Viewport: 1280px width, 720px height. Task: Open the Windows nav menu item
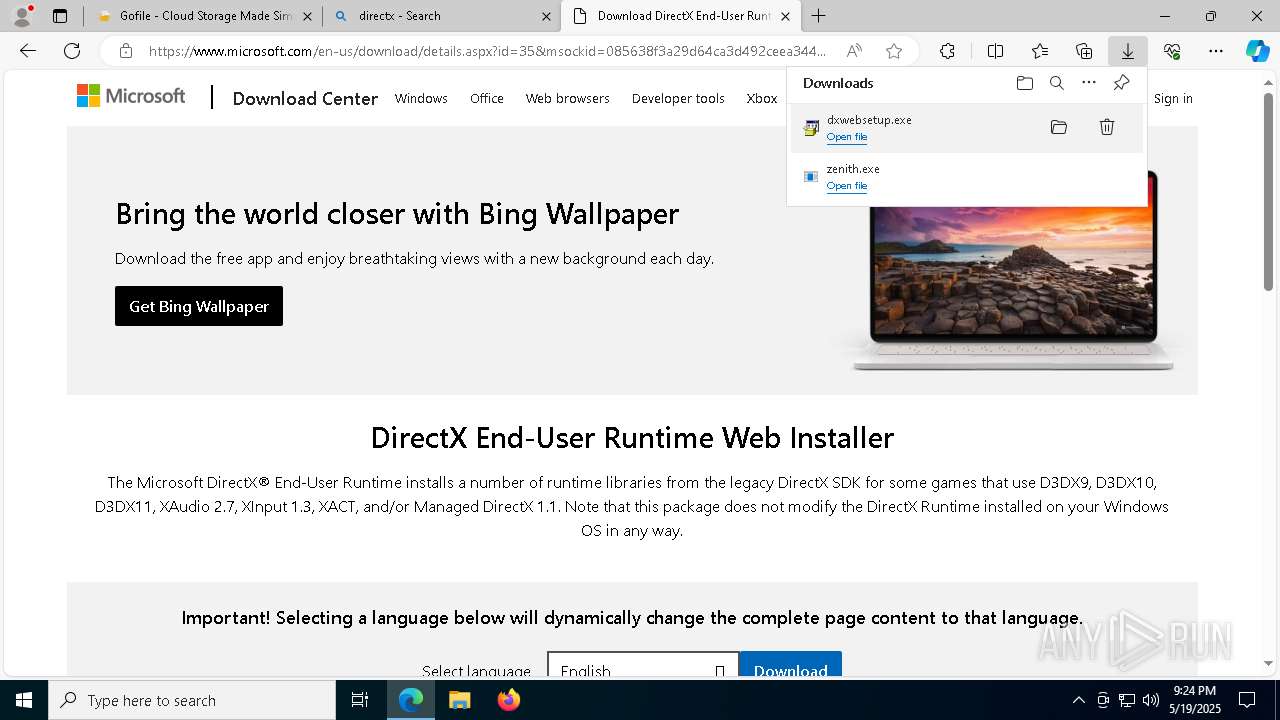[421, 98]
